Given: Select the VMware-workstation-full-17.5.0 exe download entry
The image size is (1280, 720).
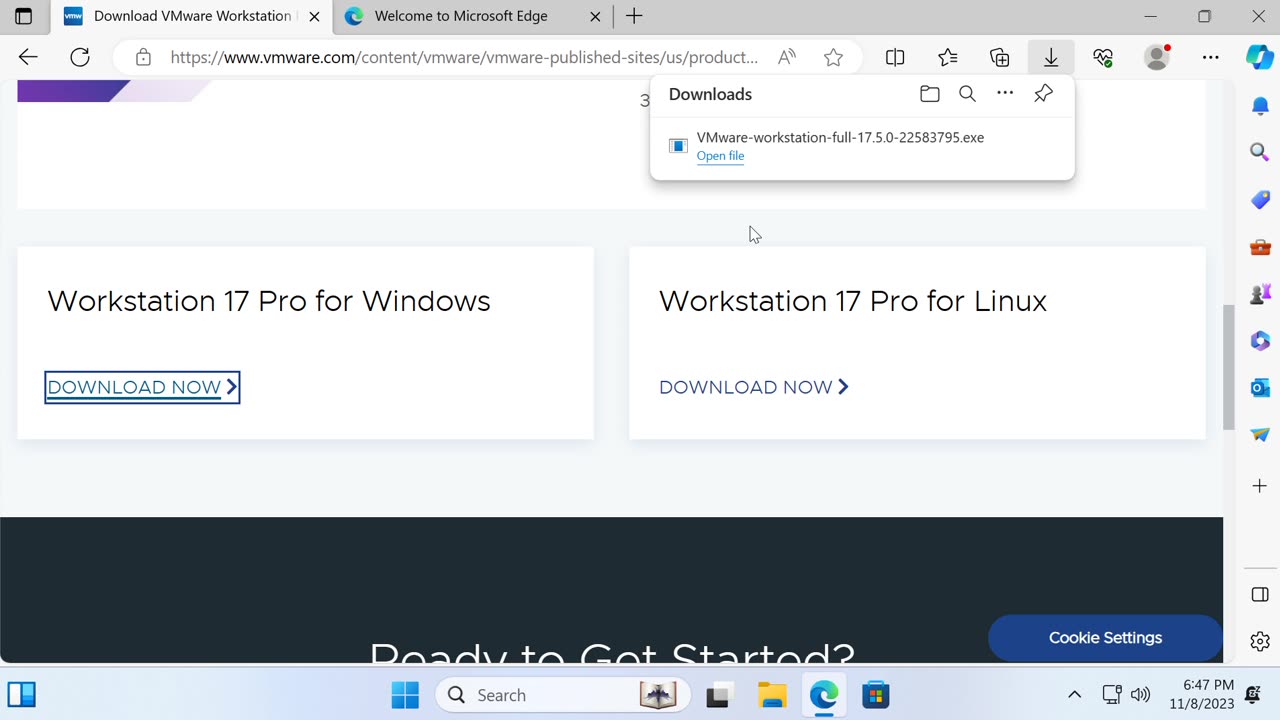Looking at the screenshot, I should (862, 145).
